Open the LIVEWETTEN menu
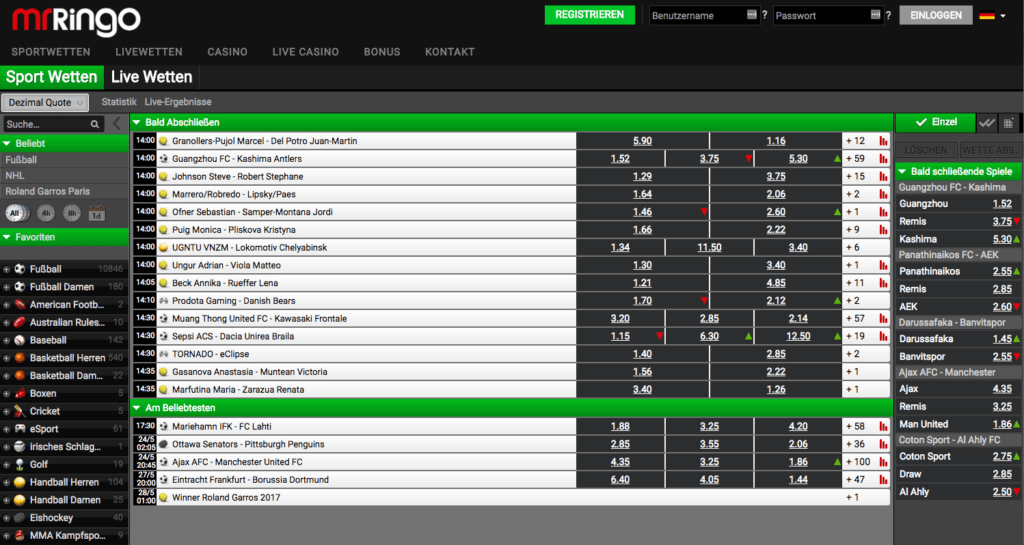Screen dimensions: 1024x545 coord(149,52)
